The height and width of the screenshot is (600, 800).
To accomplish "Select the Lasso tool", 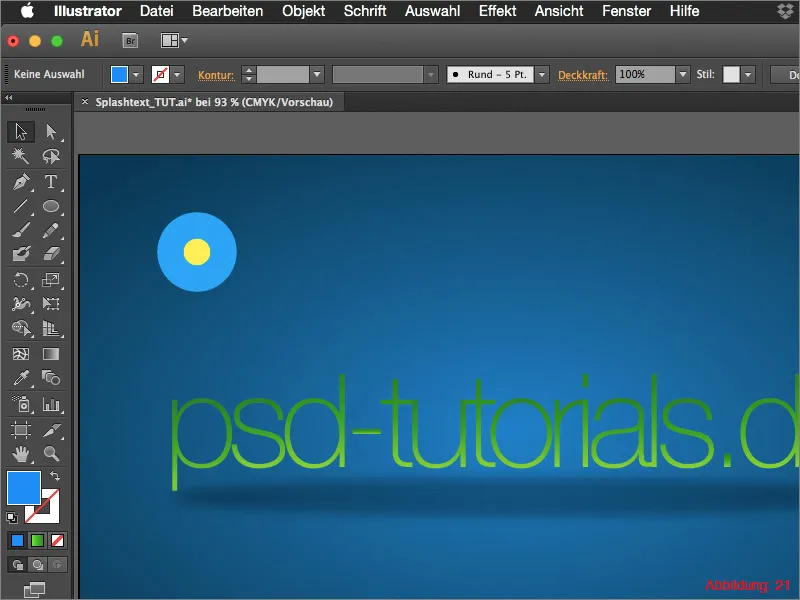I will 51,156.
